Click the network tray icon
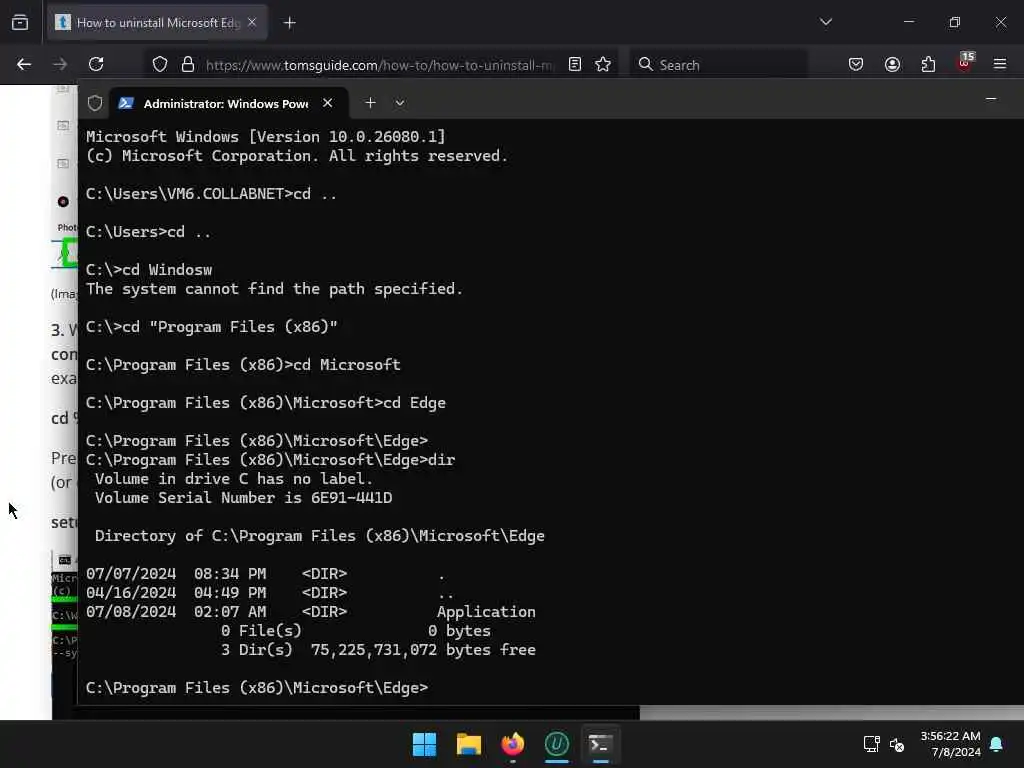 [872, 744]
